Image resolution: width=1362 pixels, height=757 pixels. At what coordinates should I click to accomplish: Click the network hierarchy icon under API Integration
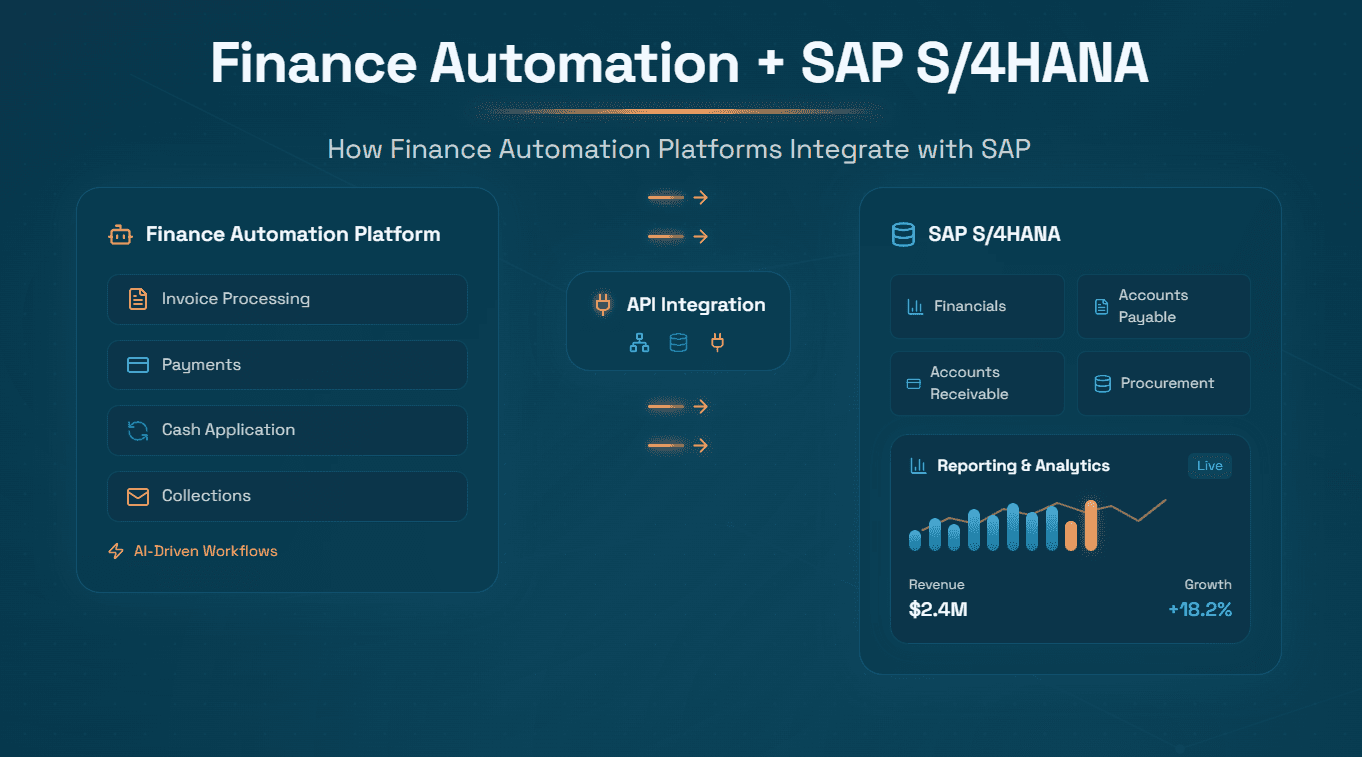point(639,343)
